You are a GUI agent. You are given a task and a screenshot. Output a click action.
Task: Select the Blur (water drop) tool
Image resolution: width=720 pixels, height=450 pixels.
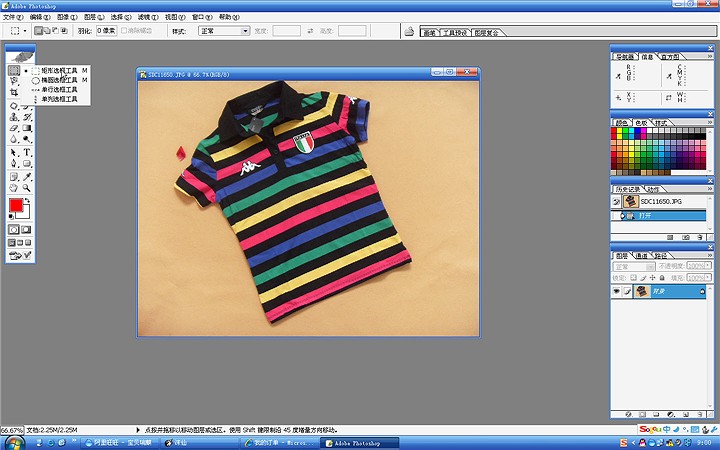14,139
